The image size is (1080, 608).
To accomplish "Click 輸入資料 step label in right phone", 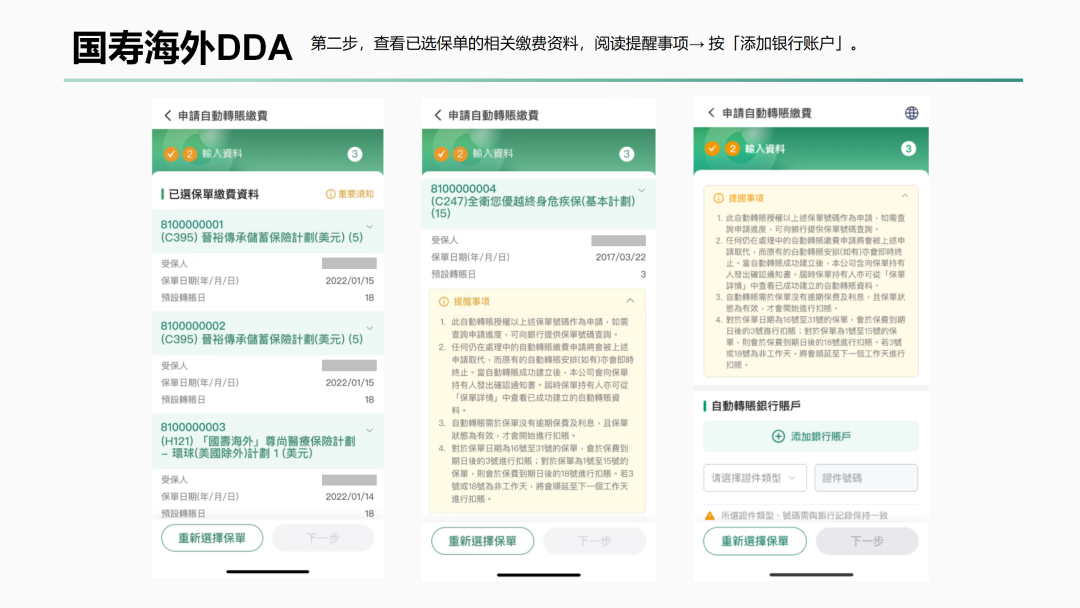I will [x=765, y=149].
